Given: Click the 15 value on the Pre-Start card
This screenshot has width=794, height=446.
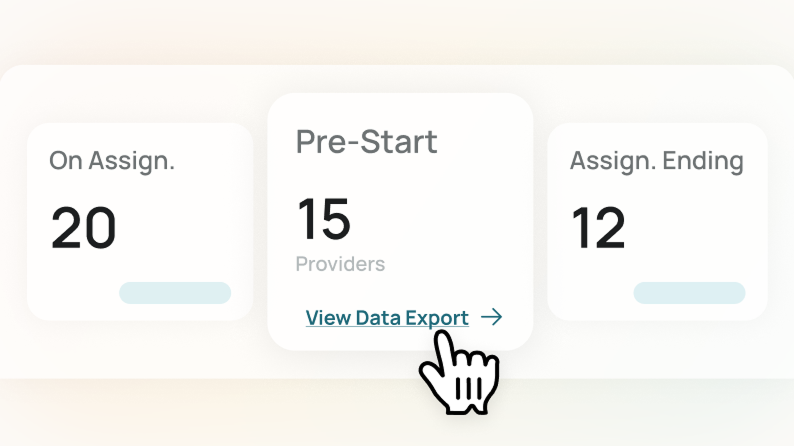Looking at the screenshot, I should coord(324,220).
